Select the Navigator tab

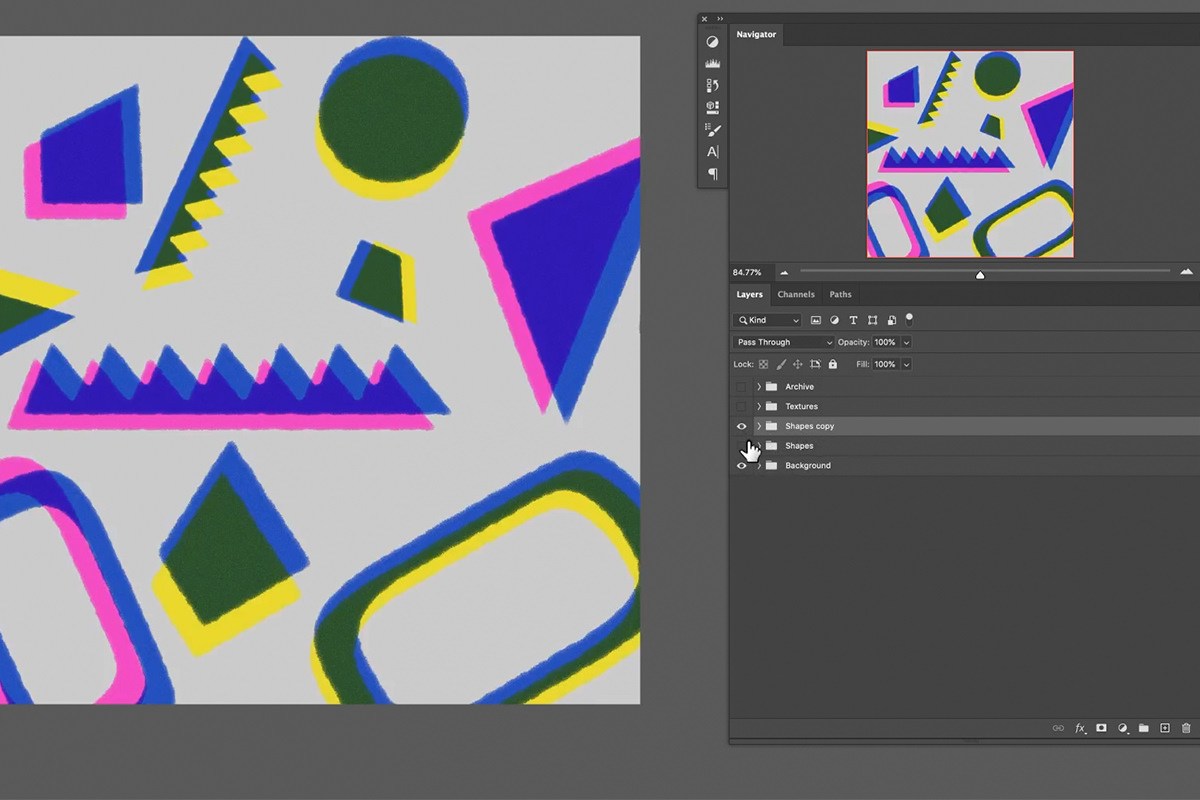click(x=756, y=34)
